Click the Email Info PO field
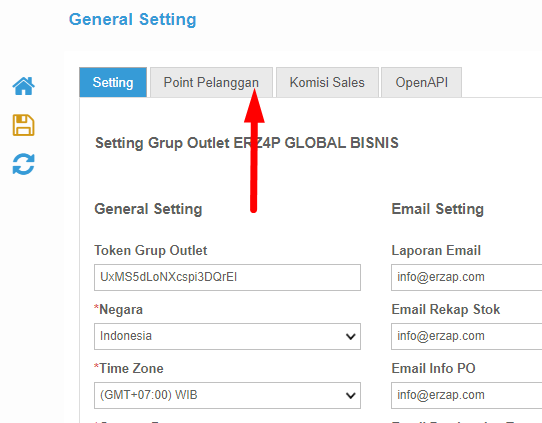This screenshot has height=423, width=542. (467, 395)
